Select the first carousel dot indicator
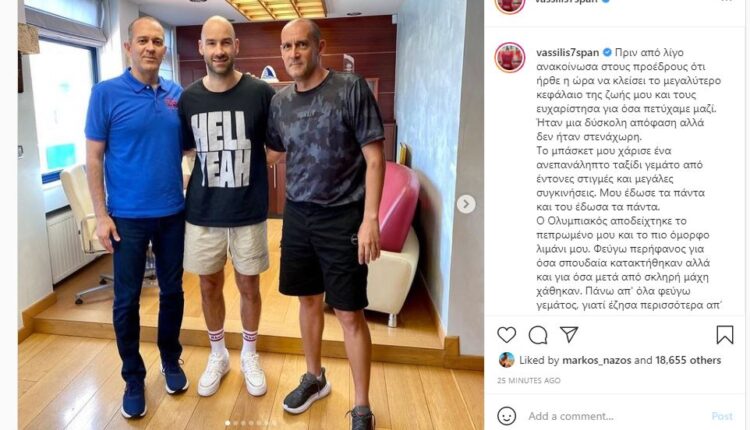750x430 pixels. (227, 423)
